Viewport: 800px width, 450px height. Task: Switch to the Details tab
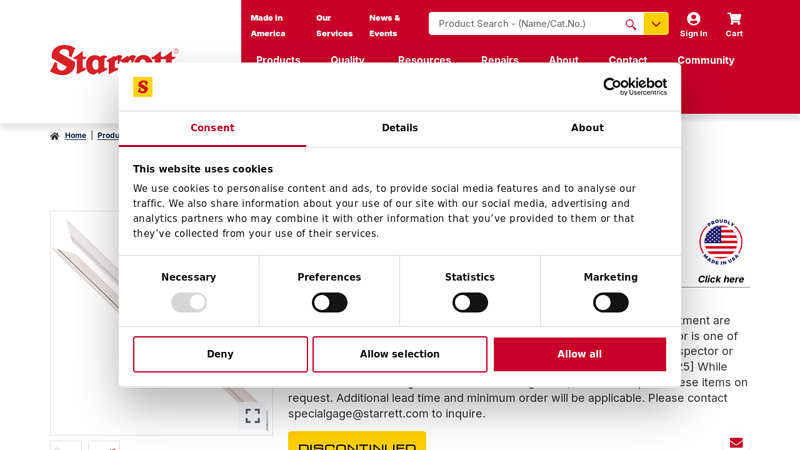pyautogui.click(x=400, y=128)
